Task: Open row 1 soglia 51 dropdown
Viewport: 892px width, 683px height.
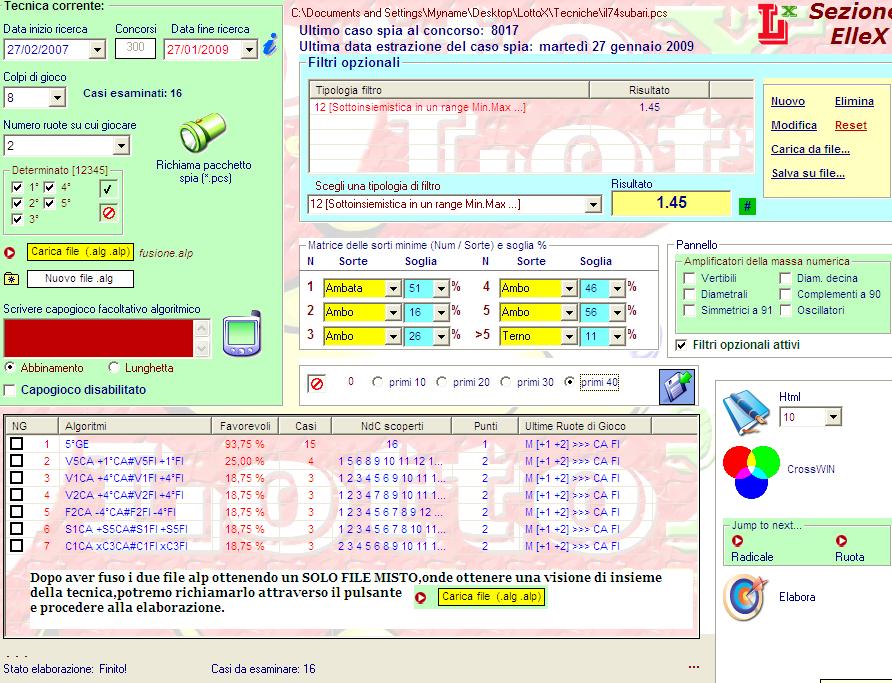Action: [441, 289]
